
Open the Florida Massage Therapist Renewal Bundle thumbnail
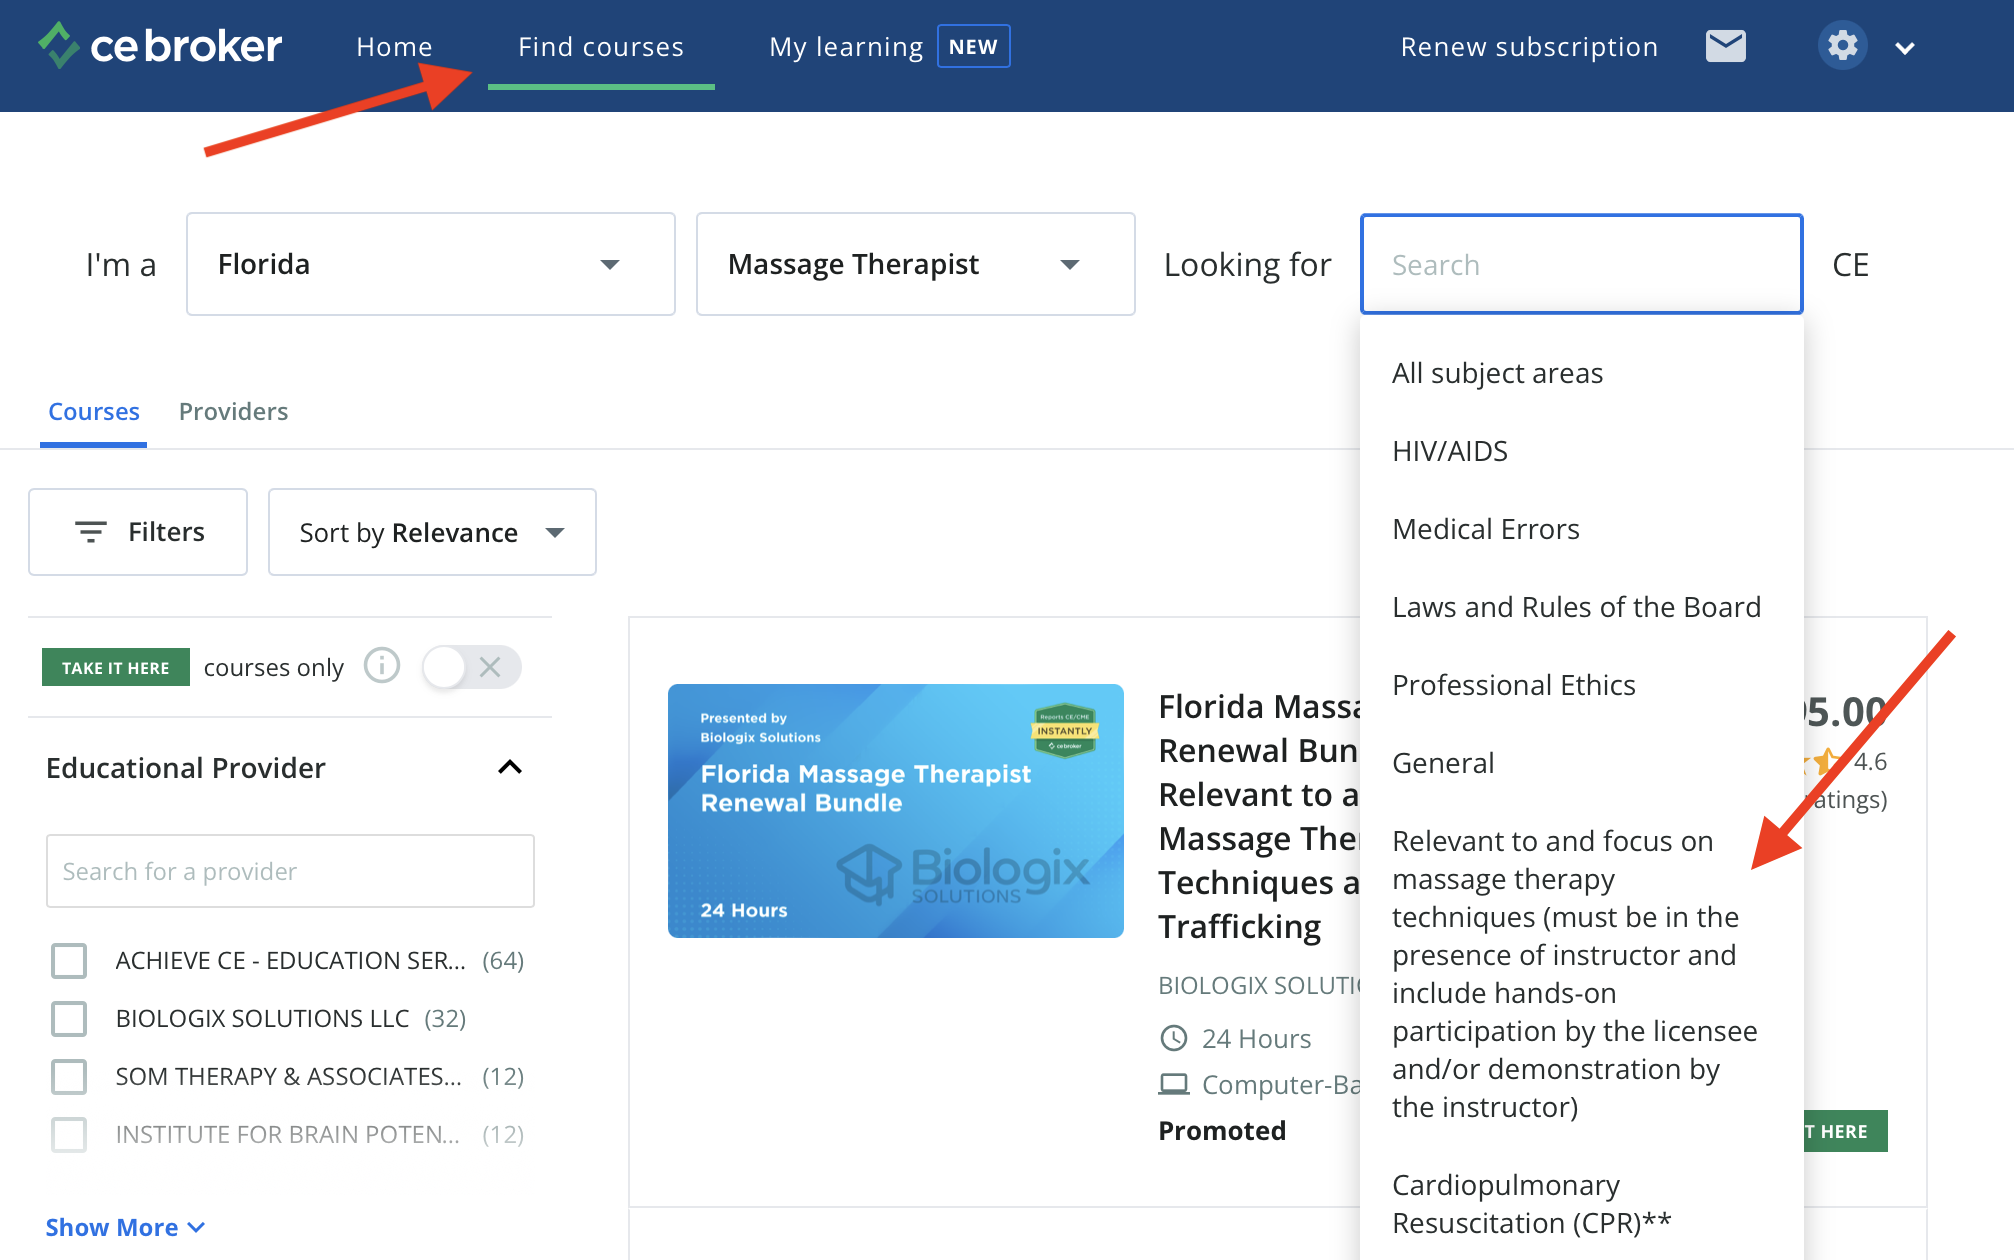pyautogui.click(x=895, y=811)
